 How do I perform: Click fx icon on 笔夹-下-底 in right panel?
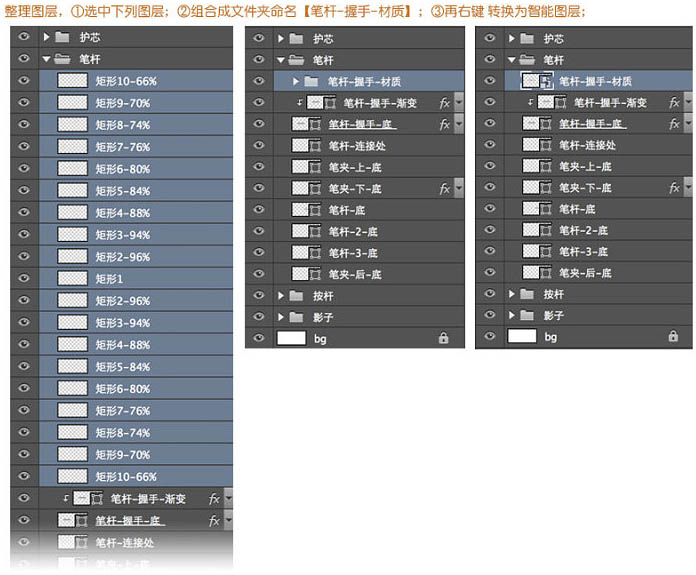[x=674, y=187]
